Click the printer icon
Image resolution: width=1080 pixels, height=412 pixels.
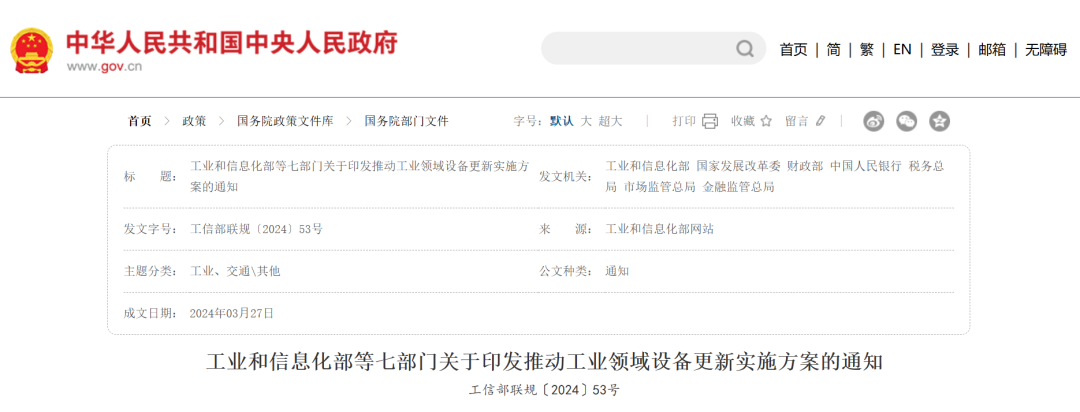click(x=710, y=121)
